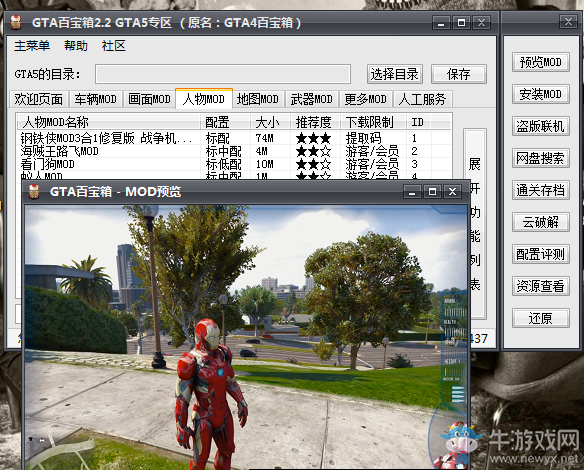Screen dimensions: 584x470
Task: Open the 帮助 menu
Action: coord(76,46)
